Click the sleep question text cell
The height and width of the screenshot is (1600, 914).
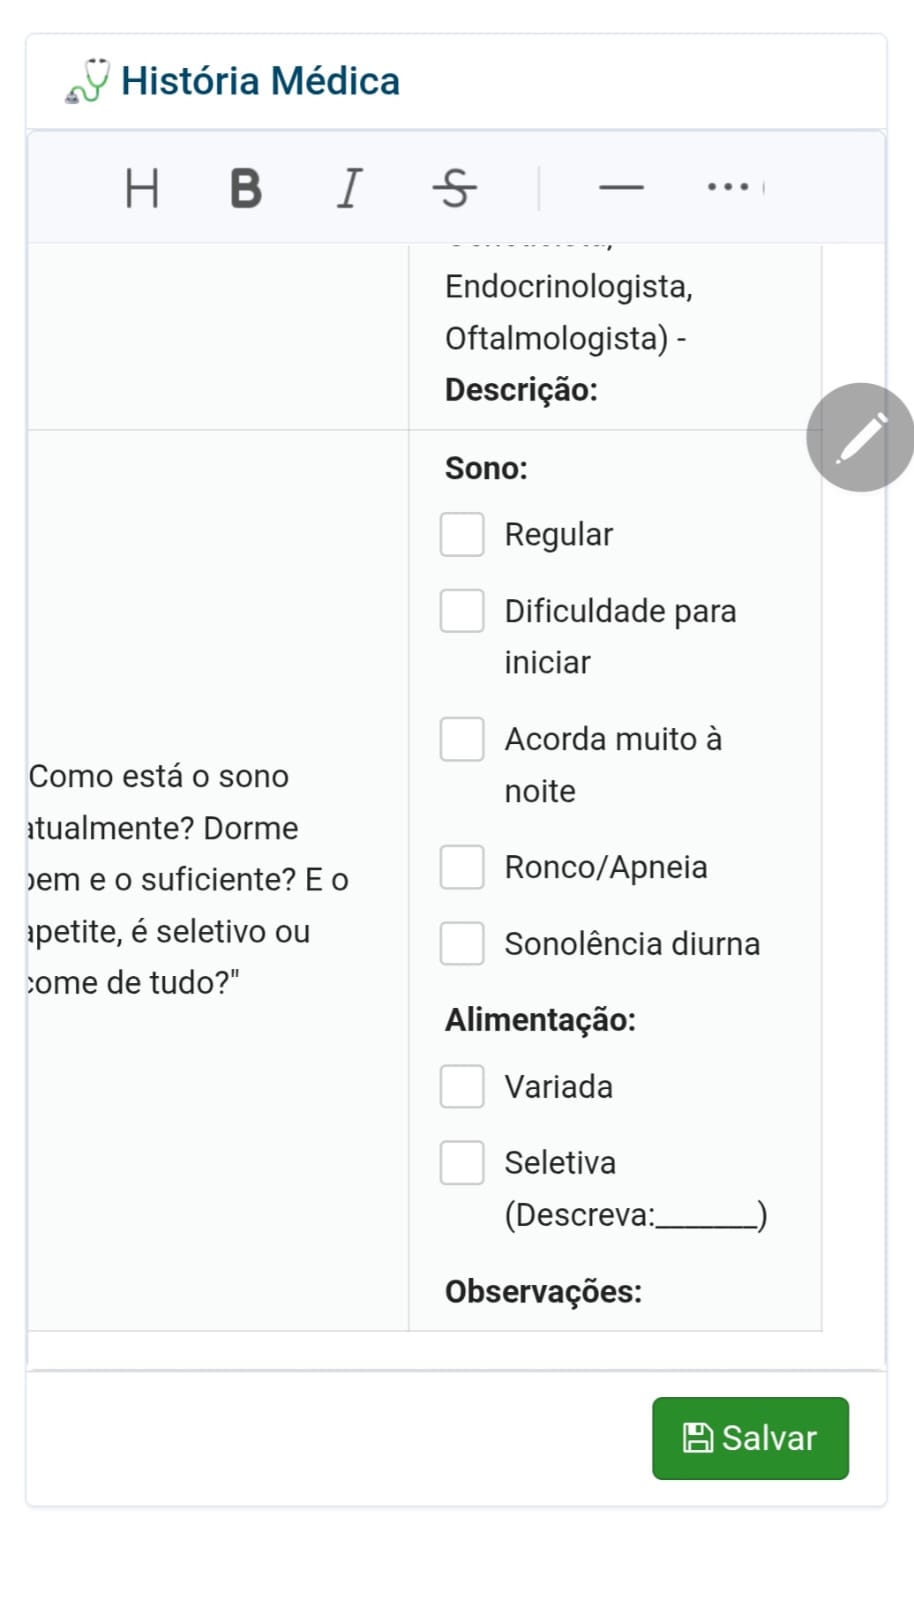[200, 880]
